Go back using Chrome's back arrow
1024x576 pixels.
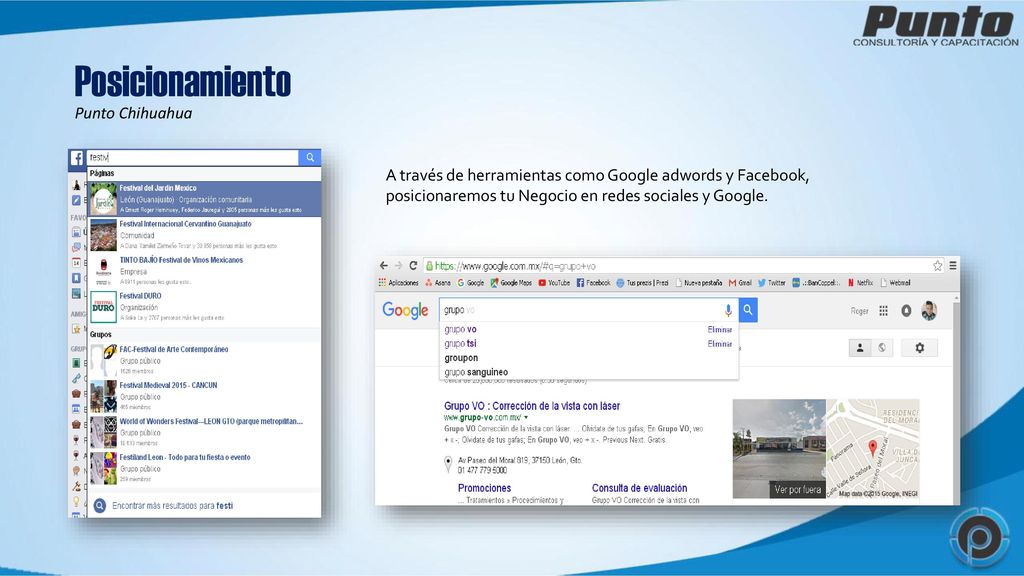[x=383, y=266]
